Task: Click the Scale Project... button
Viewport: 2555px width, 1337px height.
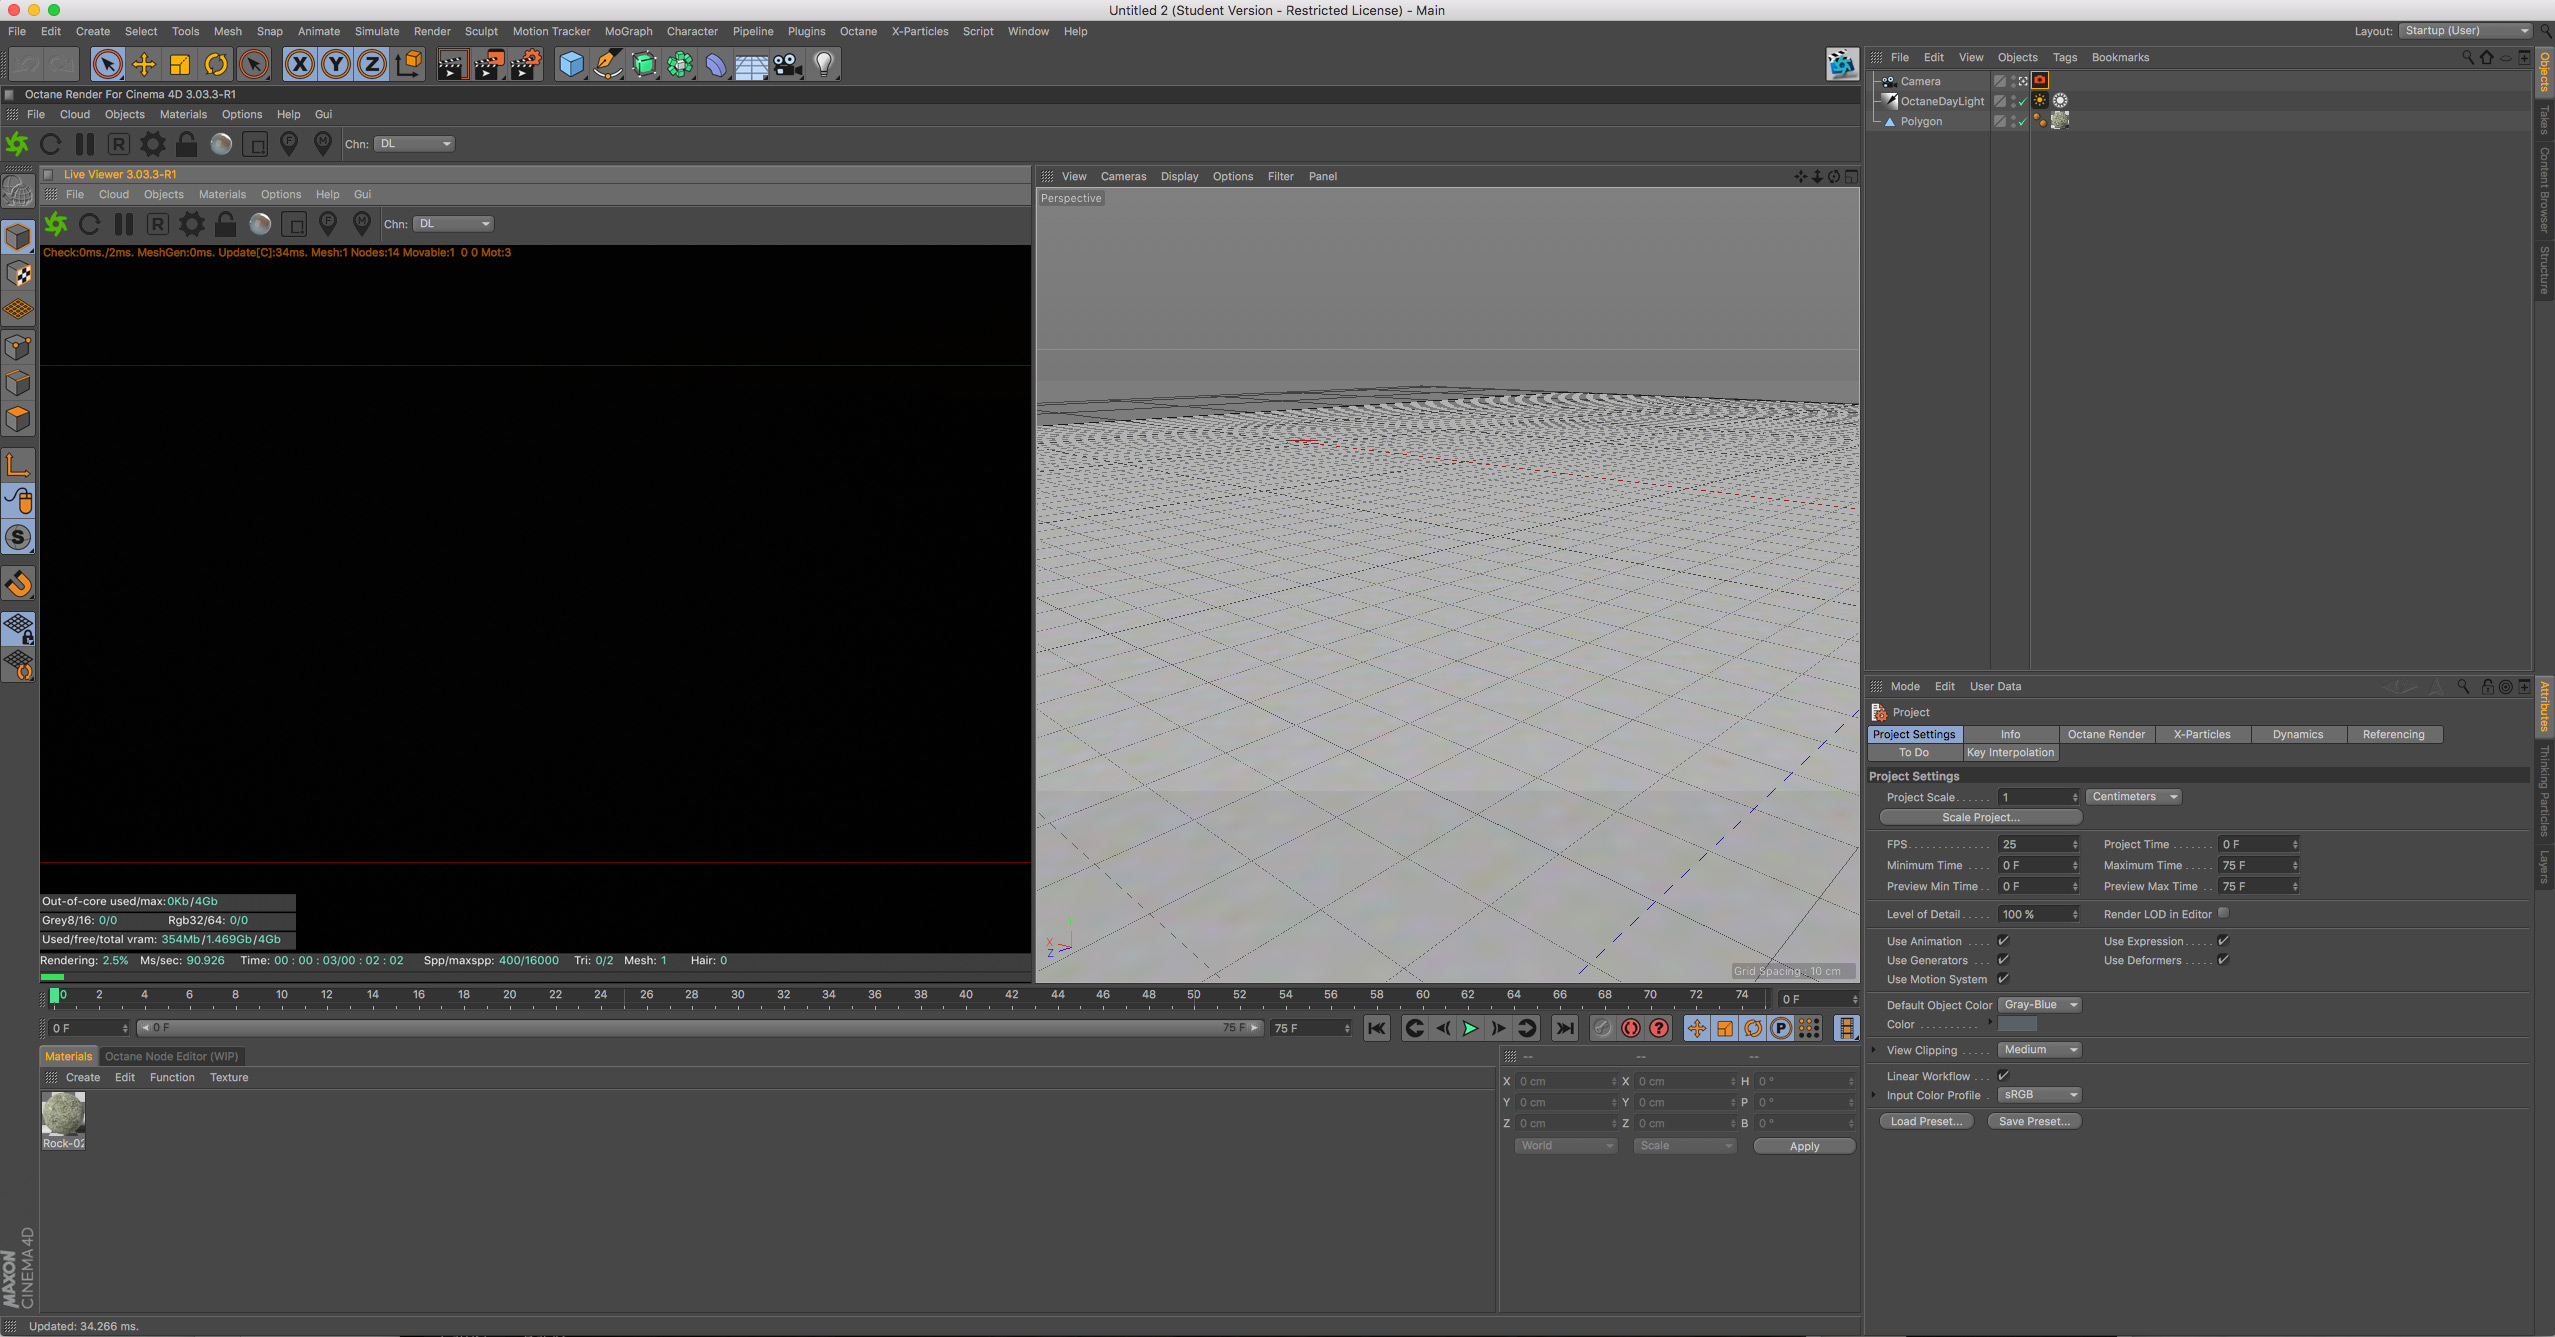Action: click(x=1980, y=817)
